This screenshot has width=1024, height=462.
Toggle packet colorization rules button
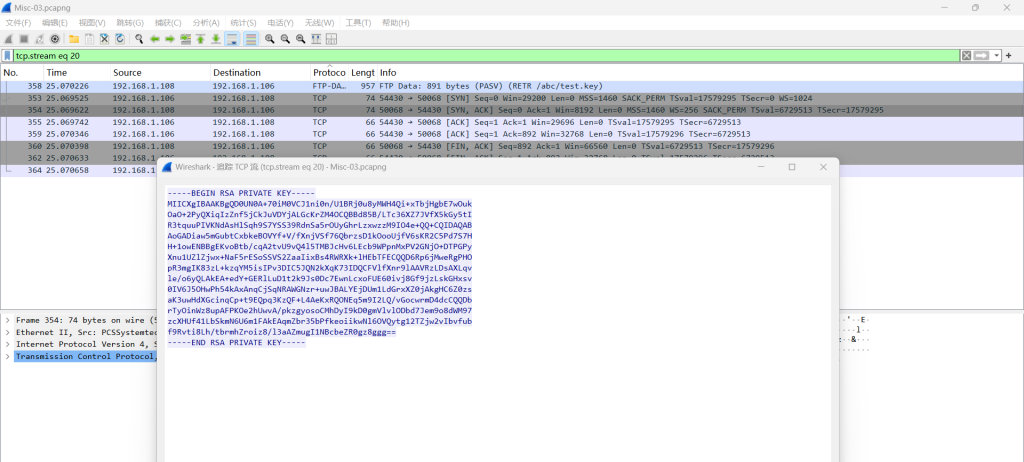click(x=250, y=39)
